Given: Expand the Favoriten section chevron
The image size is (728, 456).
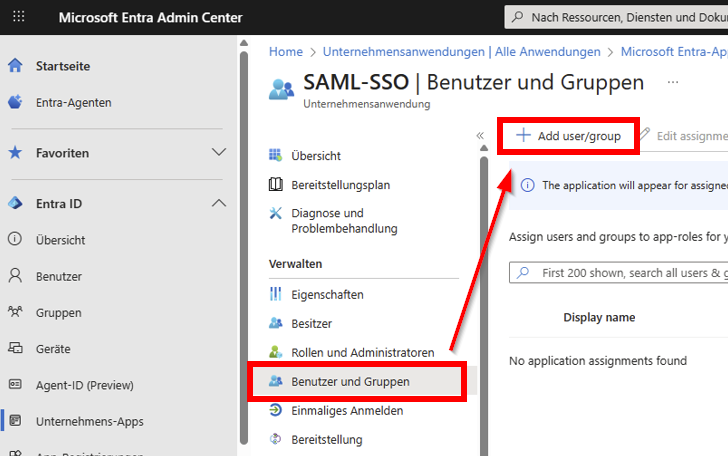Looking at the screenshot, I should [219, 153].
